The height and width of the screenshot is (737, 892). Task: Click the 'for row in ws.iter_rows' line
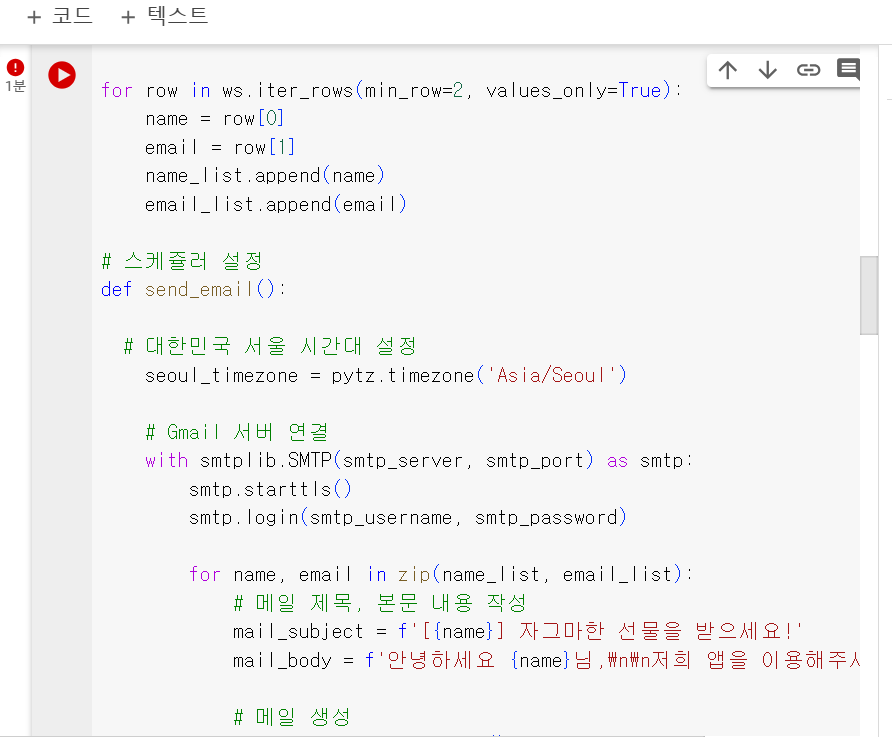click(391, 90)
